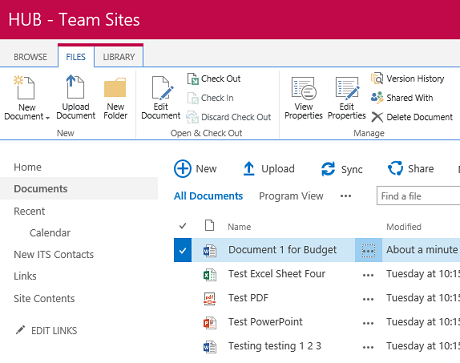Screen dimensions: 460x363
Task: Click the Edit Document icon
Action: [x=162, y=88]
